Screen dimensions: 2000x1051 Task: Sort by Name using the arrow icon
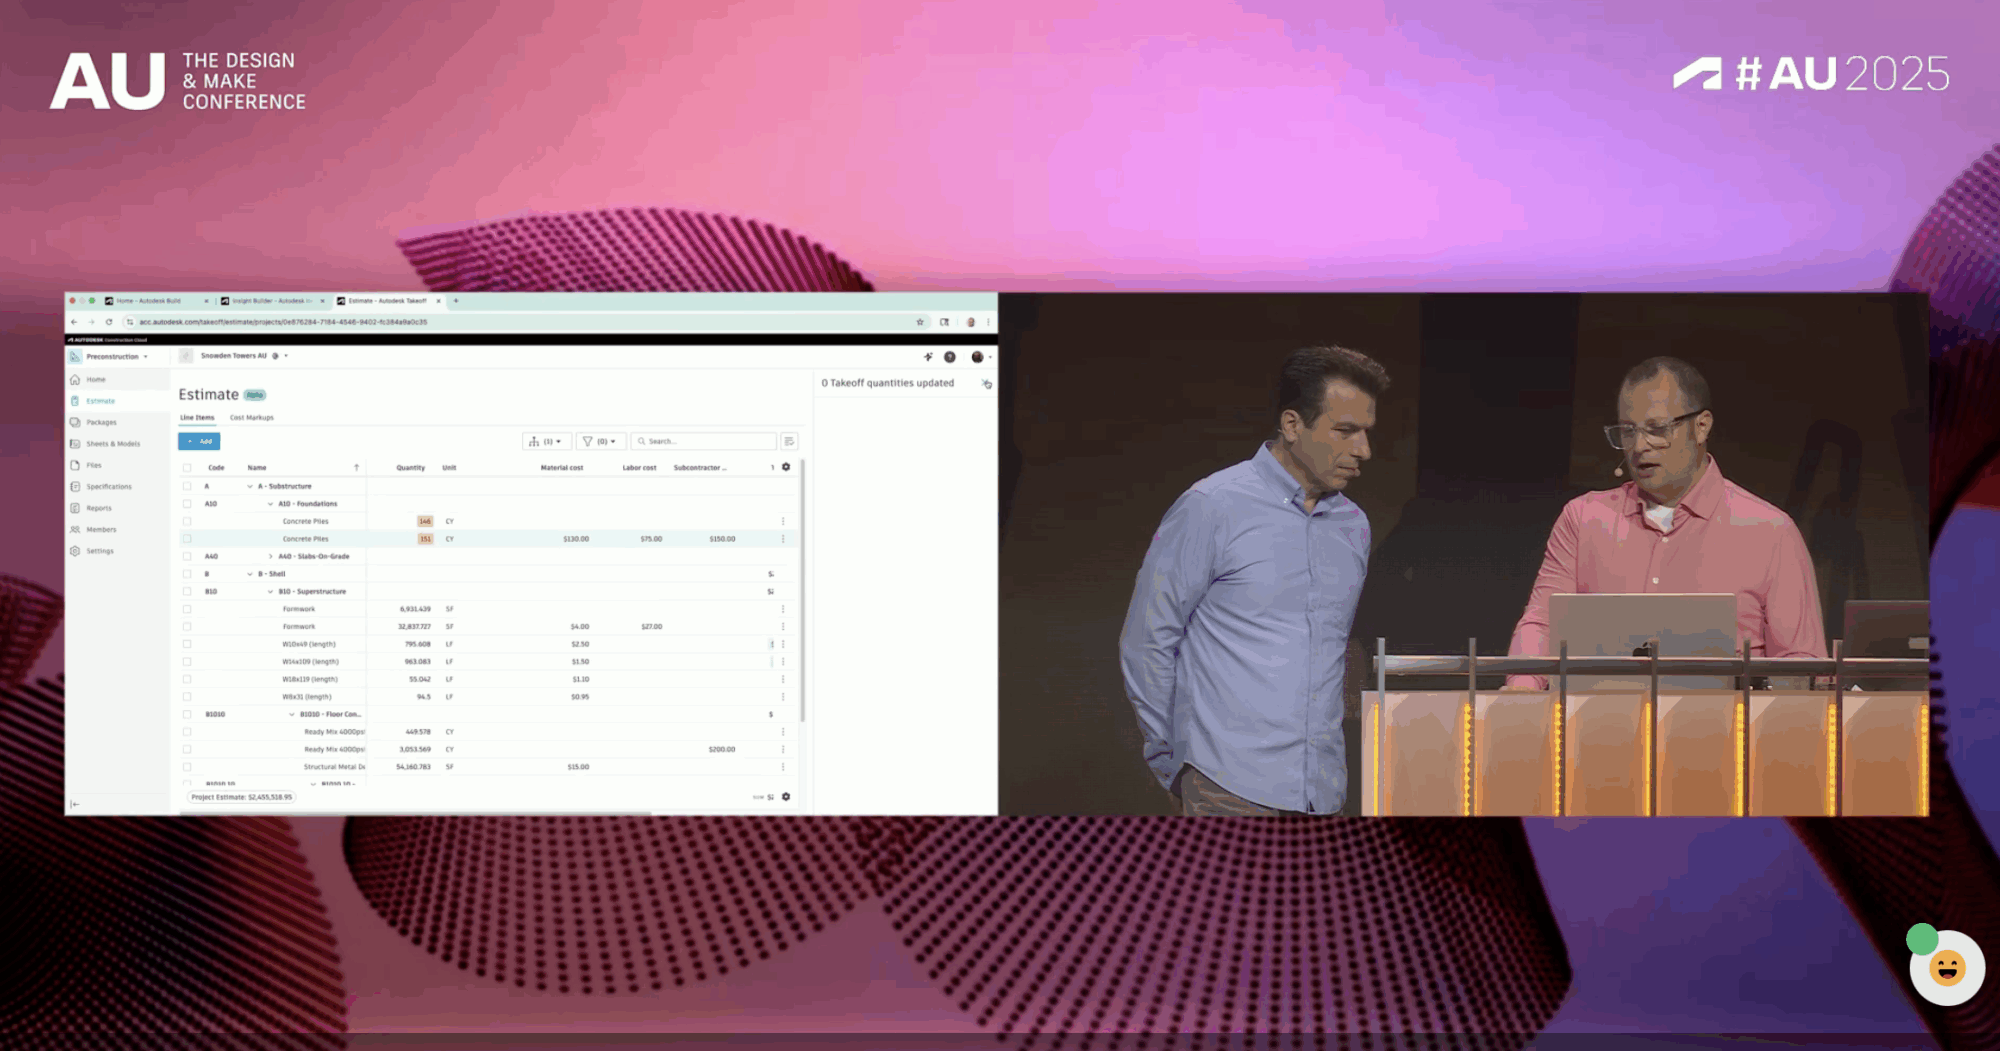356,468
